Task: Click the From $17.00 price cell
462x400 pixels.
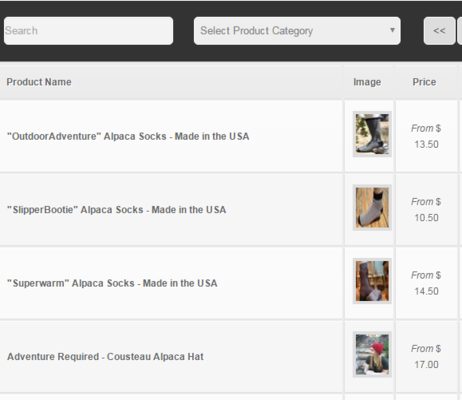Action: [426, 356]
